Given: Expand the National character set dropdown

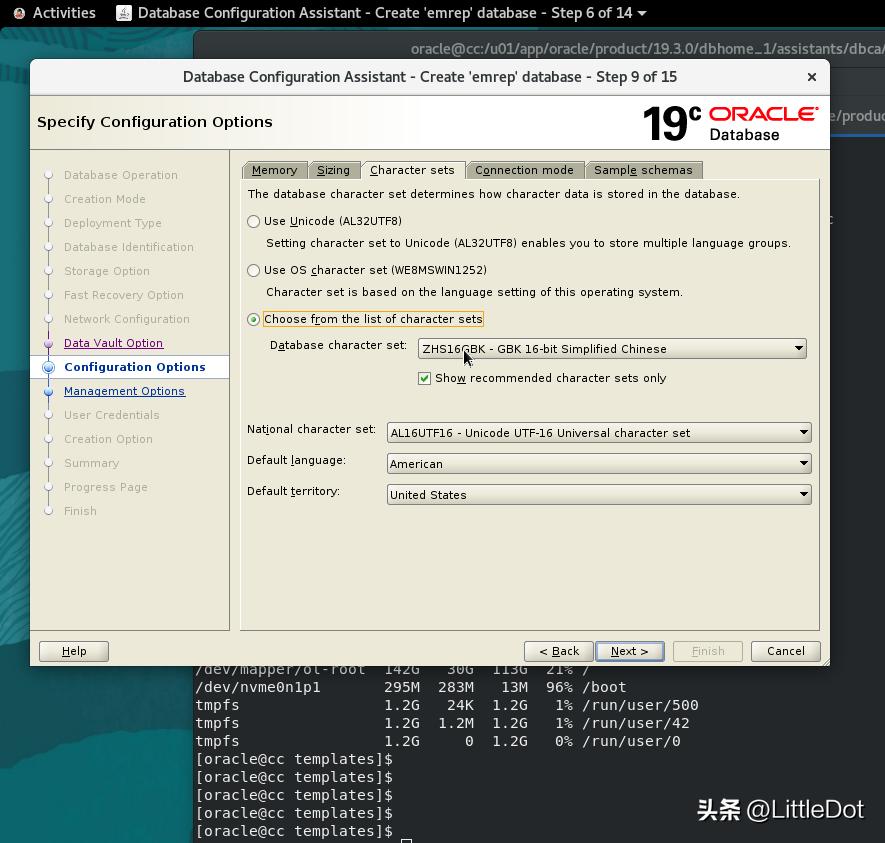Looking at the screenshot, I should tap(599, 433).
